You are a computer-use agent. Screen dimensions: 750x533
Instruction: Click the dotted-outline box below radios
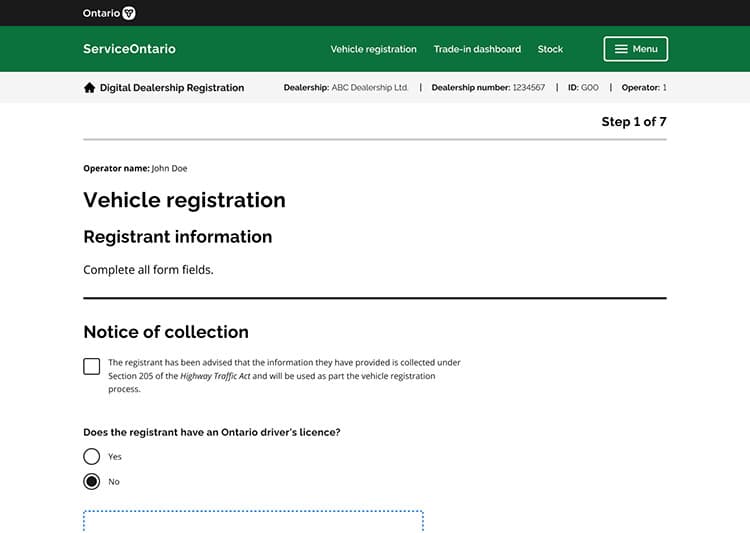(253, 520)
